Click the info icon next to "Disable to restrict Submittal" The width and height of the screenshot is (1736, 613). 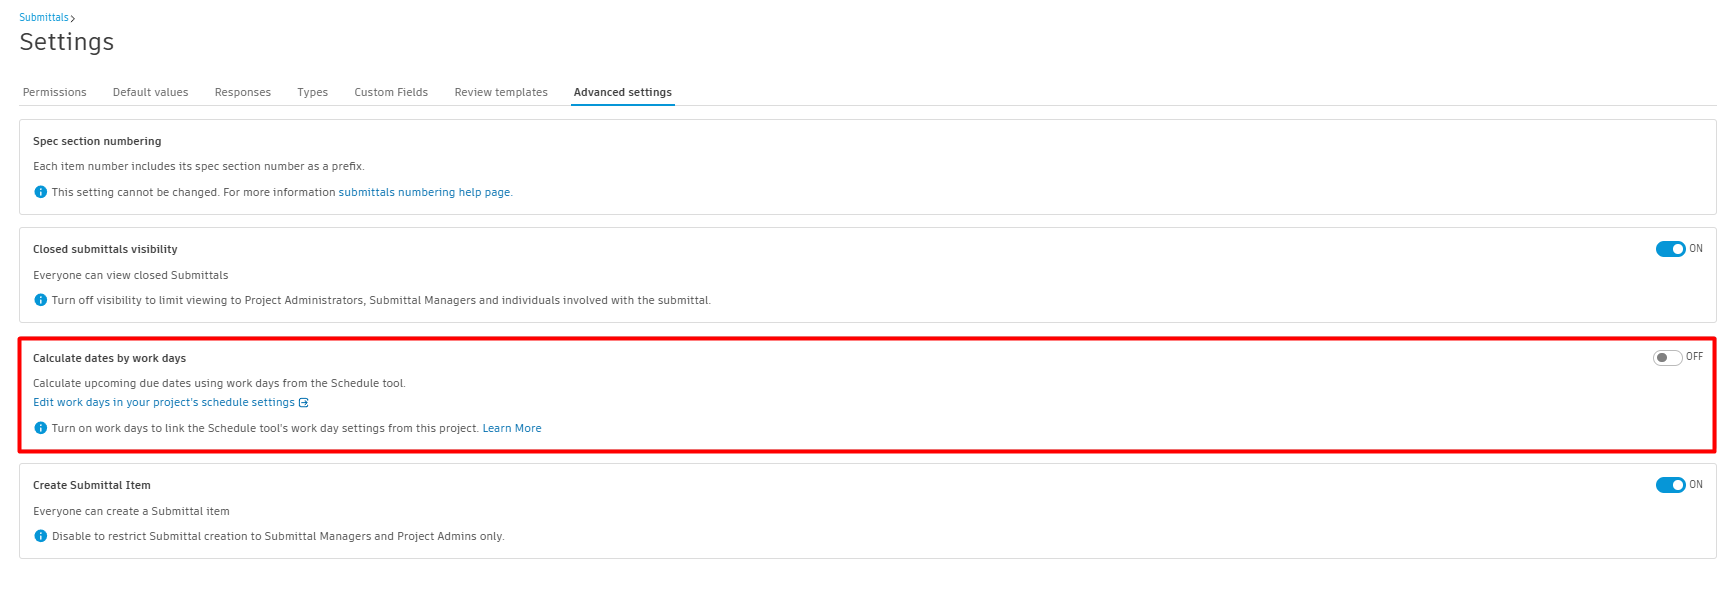click(x=40, y=536)
